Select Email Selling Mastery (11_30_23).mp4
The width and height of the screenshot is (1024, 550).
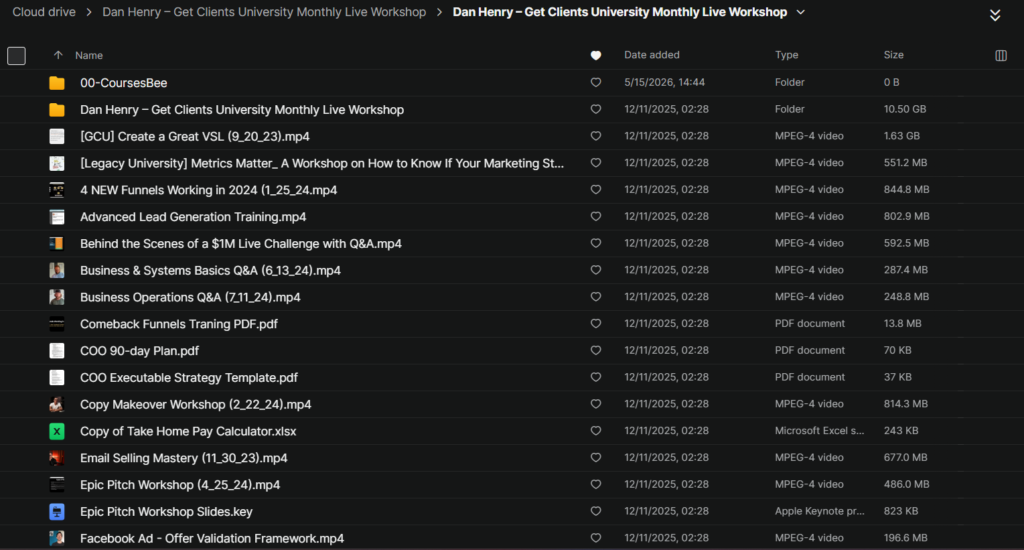pos(184,458)
